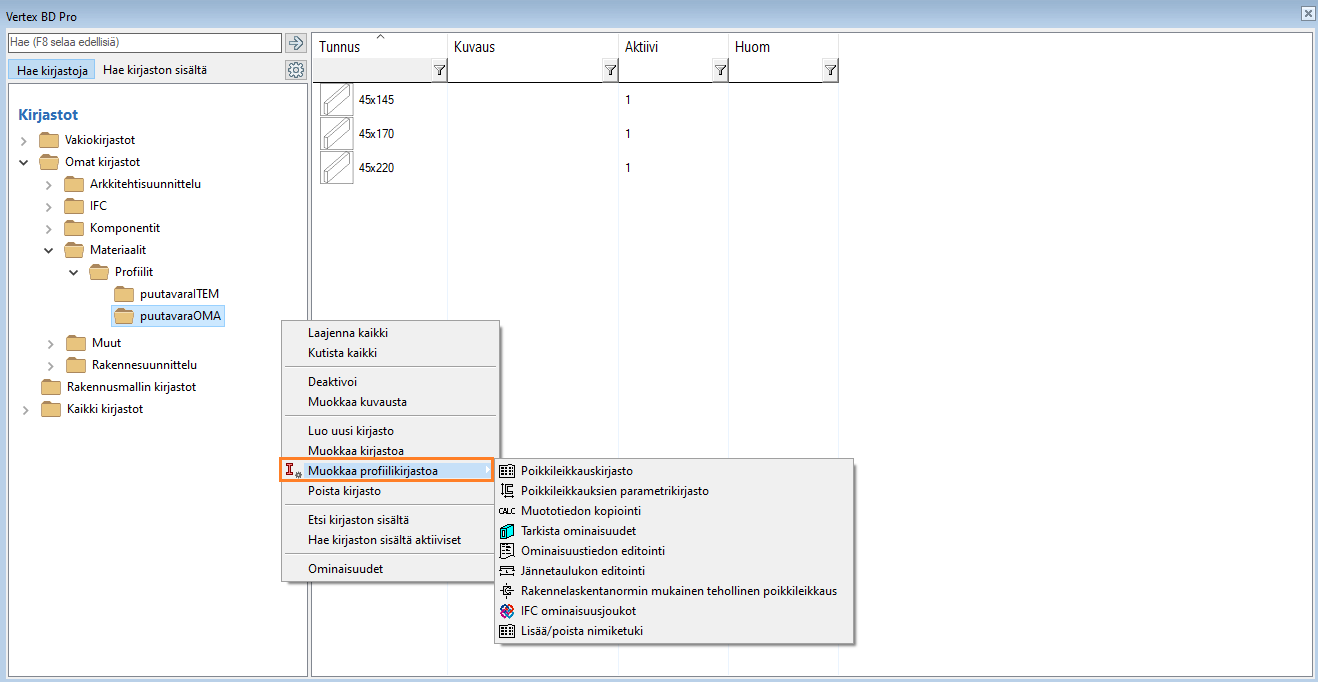Click Tarkista ominaisuudet submenu item
The height and width of the screenshot is (682, 1318).
tap(578, 531)
